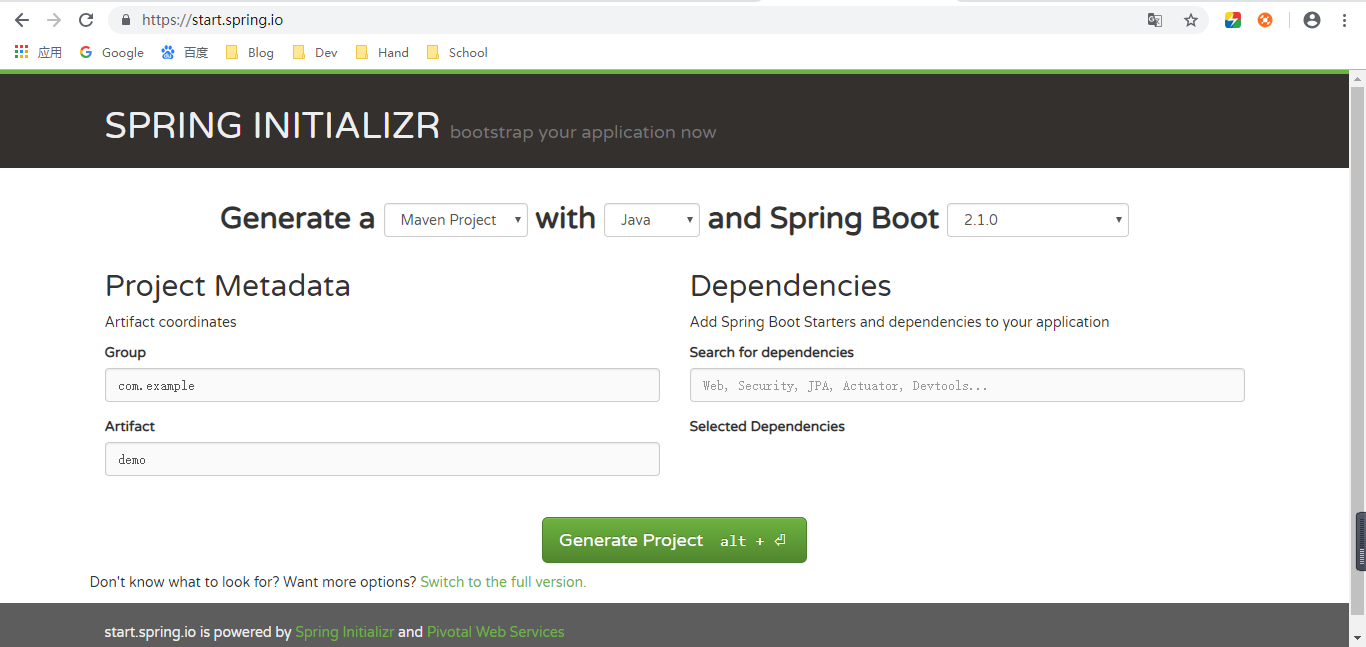Open the Blog bookmarks folder
Image resolution: width=1366 pixels, height=647 pixels.
point(250,52)
